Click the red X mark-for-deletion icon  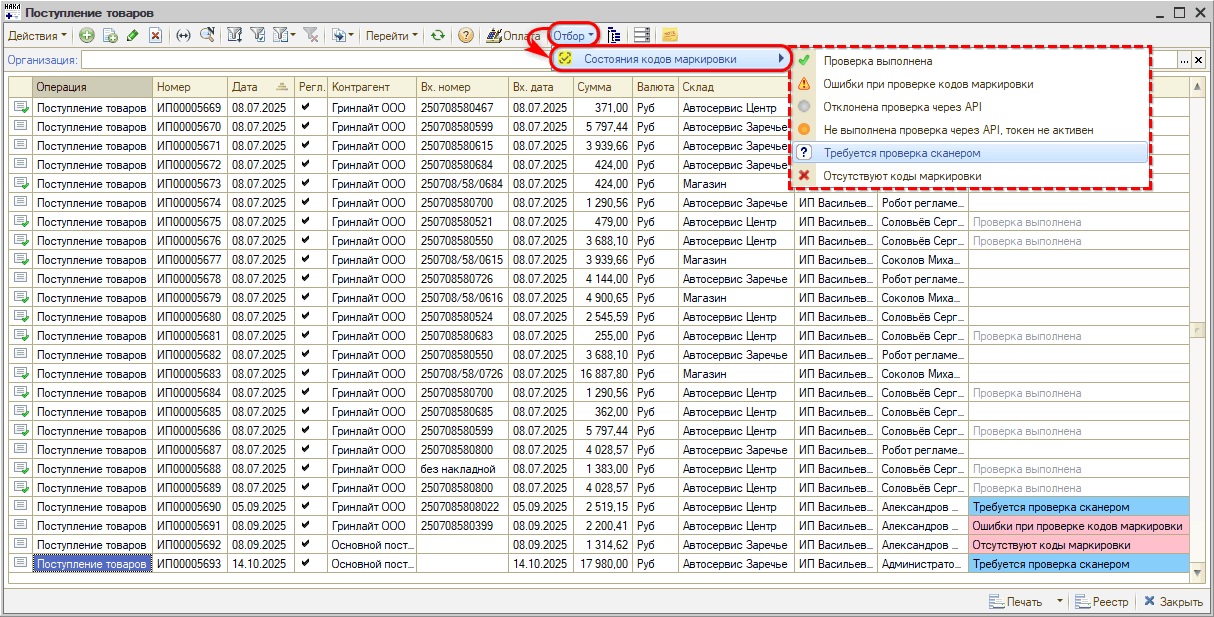tap(155, 36)
